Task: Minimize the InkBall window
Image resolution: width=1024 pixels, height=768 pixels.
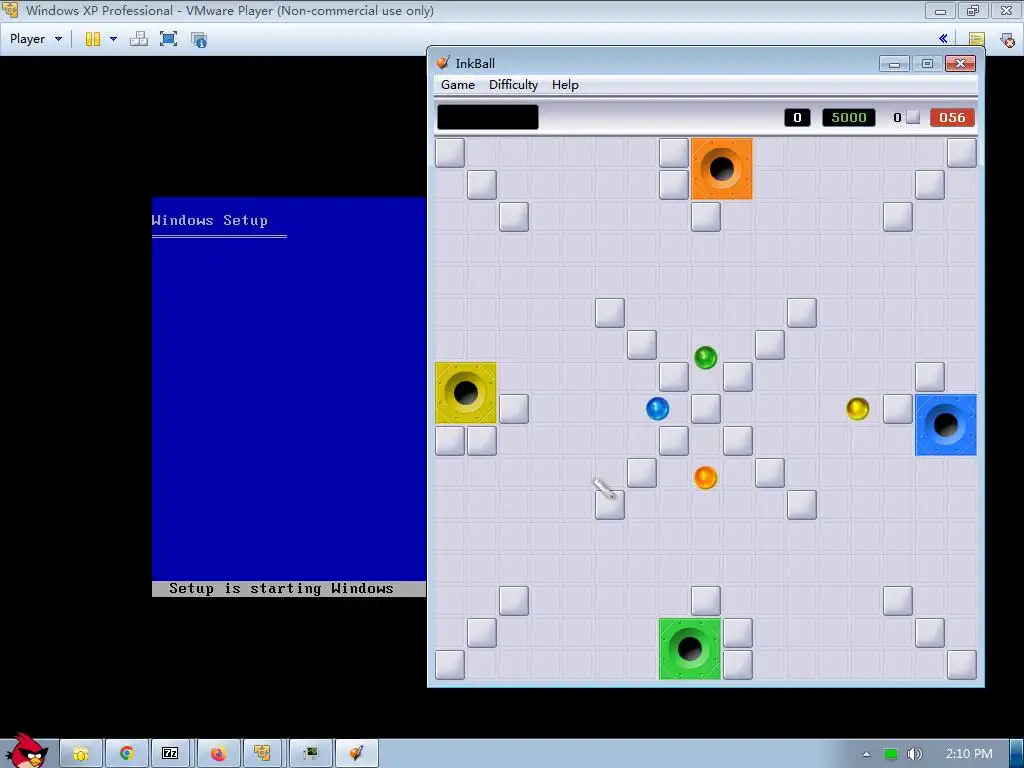Action: click(894, 63)
